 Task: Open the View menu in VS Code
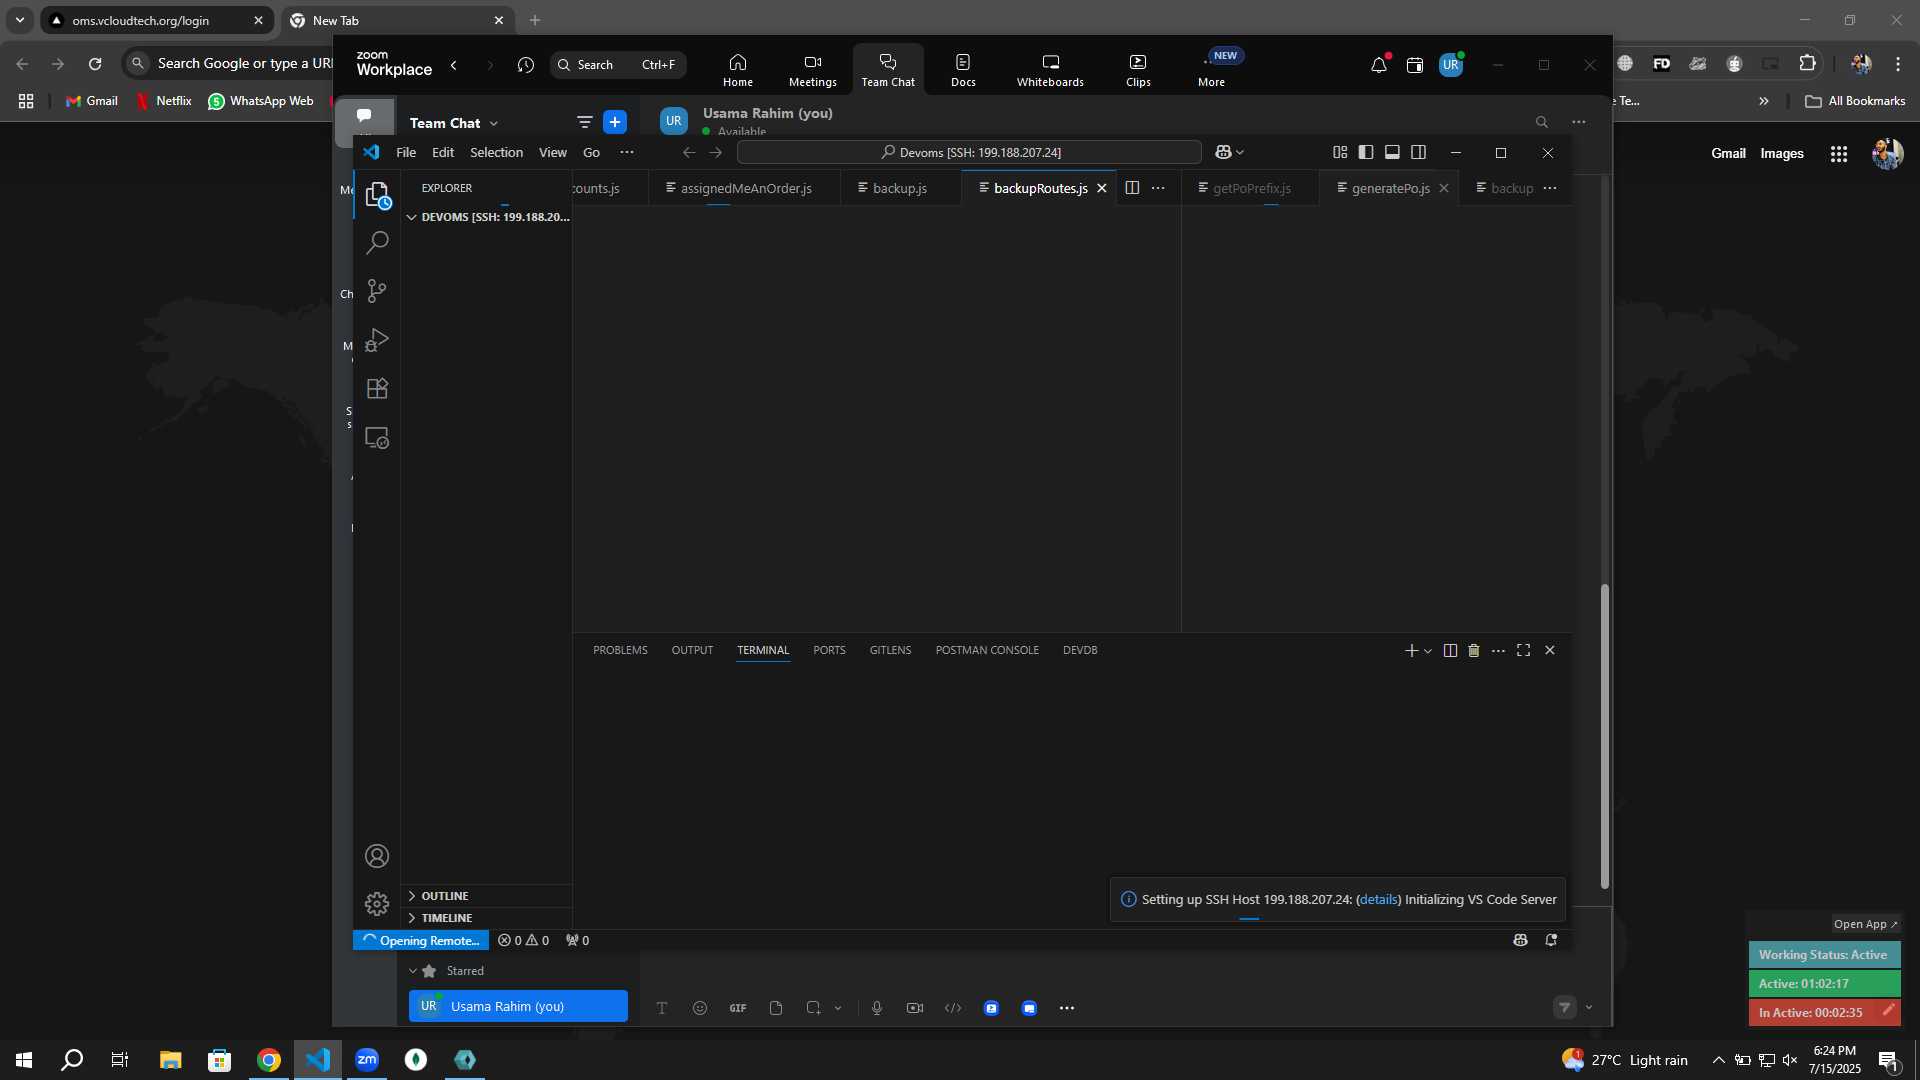(553, 152)
